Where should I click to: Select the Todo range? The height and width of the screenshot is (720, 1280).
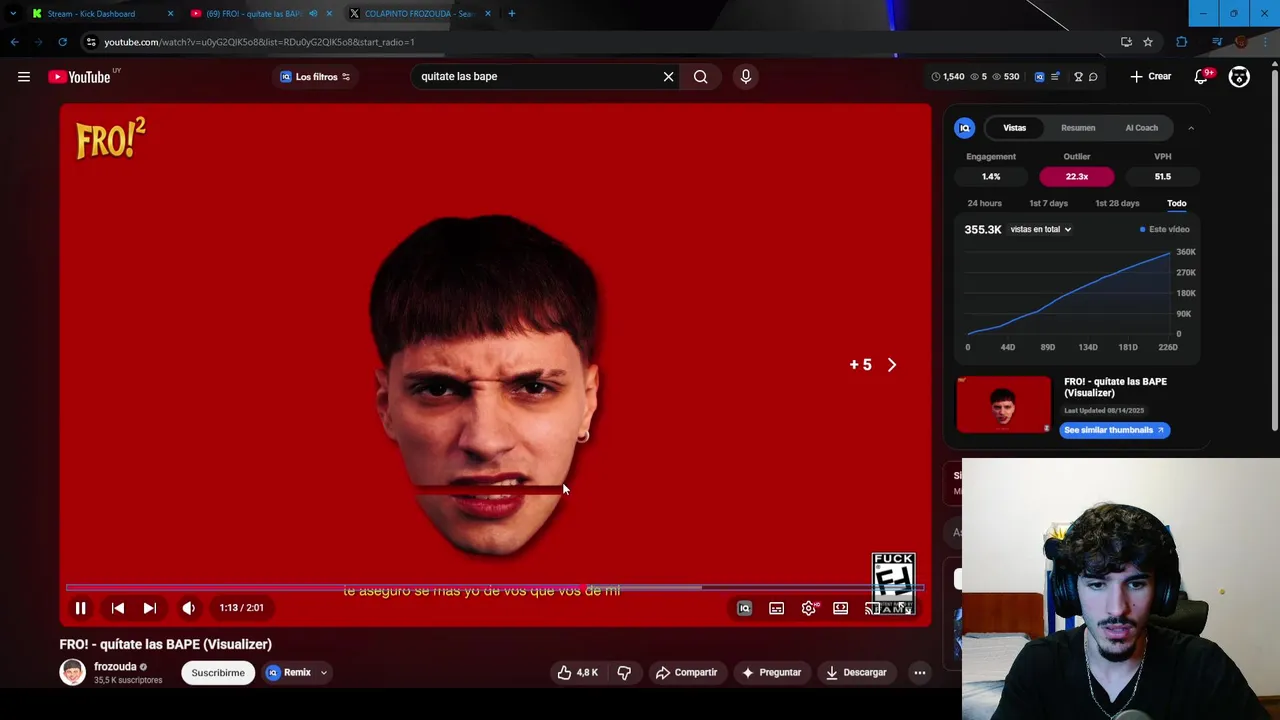pyautogui.click(x=1177, y=204)
